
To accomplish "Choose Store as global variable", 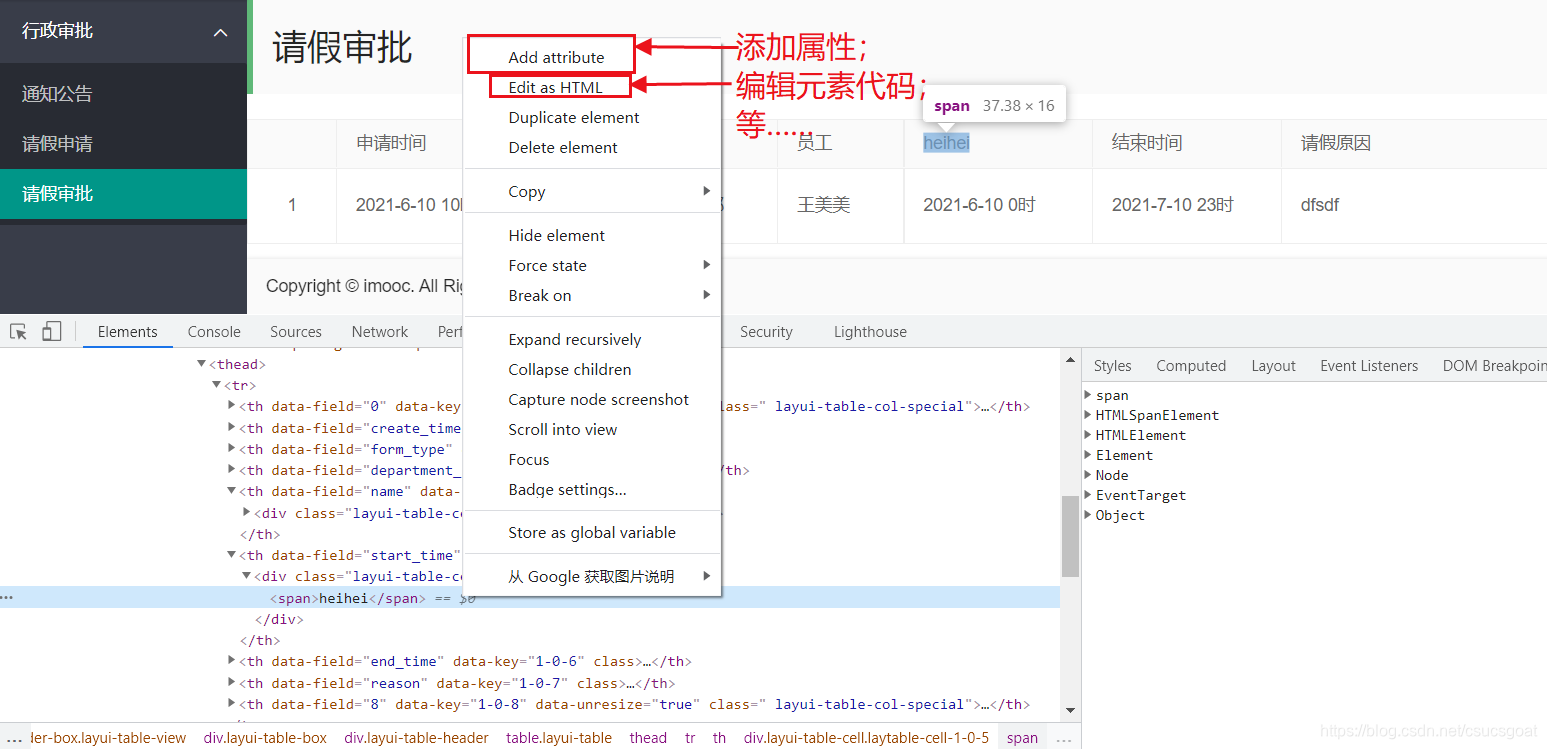I will pyautogui.click(x=592, y=532).
